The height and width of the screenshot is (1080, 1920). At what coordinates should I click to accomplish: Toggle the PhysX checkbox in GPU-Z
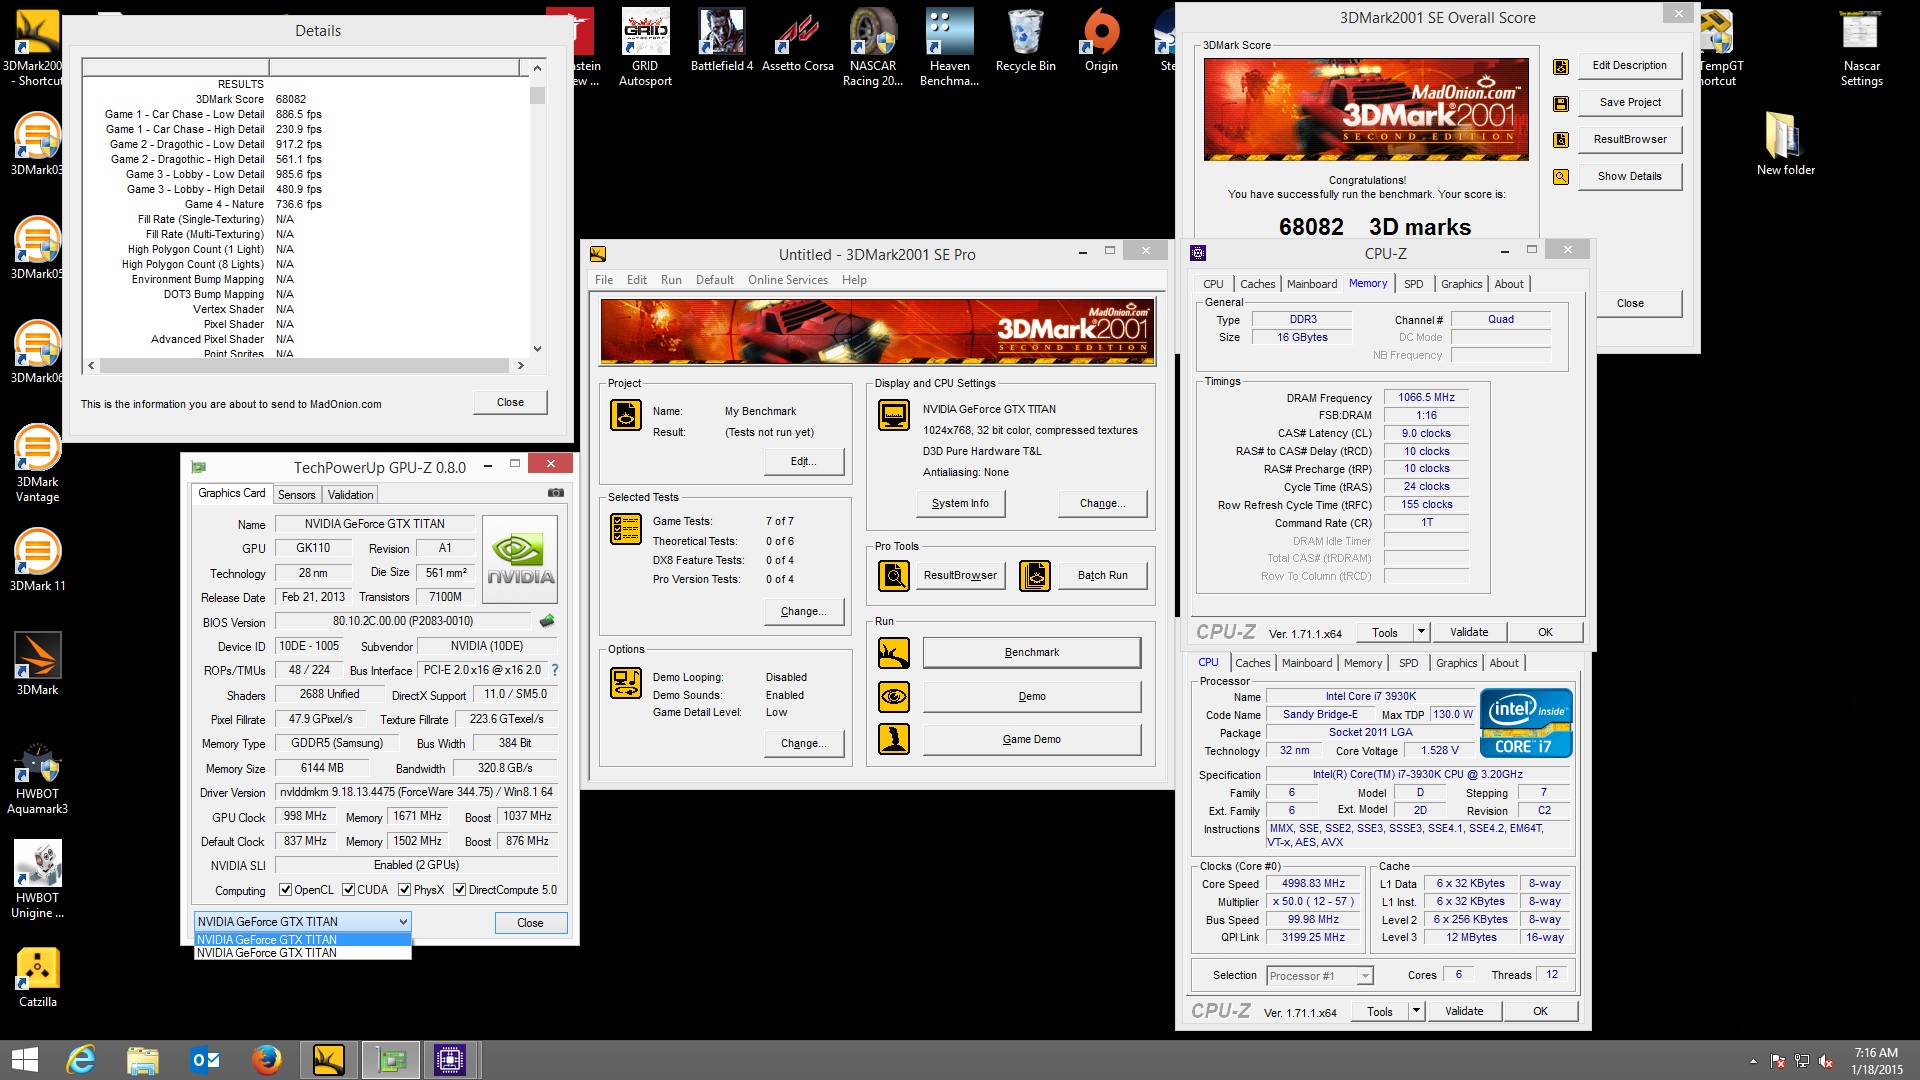tap(404, 890)
